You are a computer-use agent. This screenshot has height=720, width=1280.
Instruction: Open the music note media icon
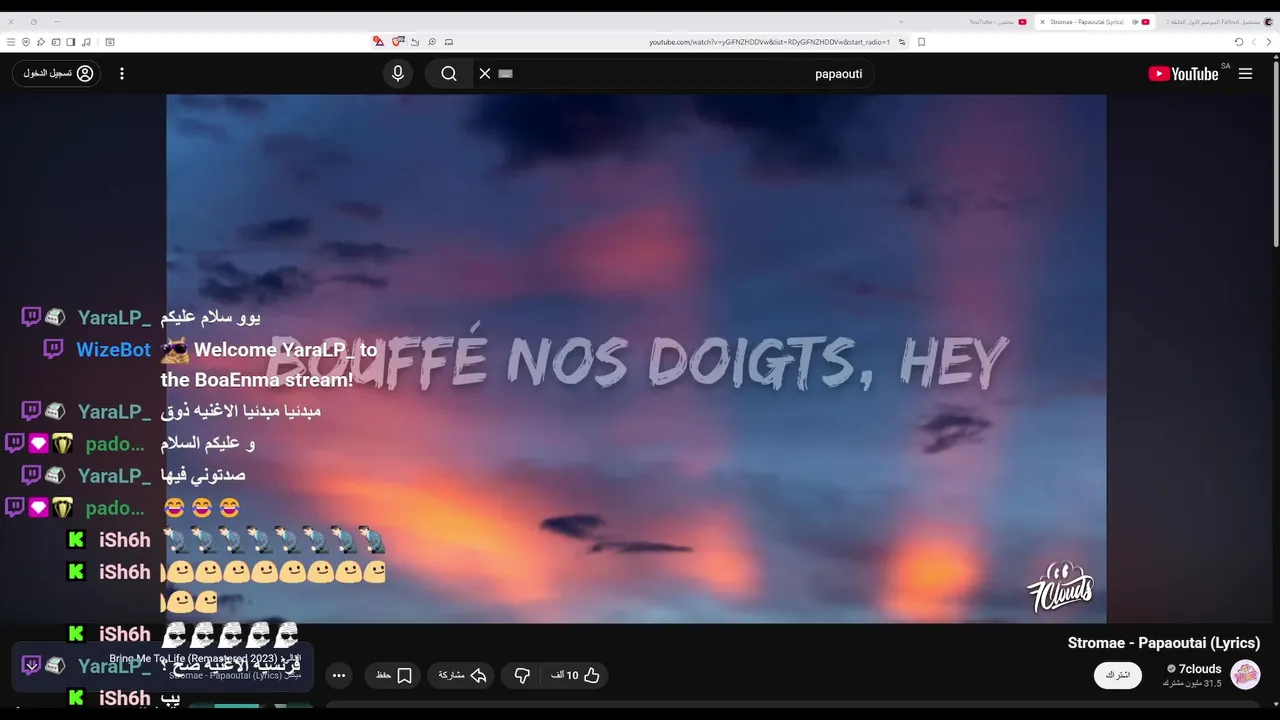[86, 42]
